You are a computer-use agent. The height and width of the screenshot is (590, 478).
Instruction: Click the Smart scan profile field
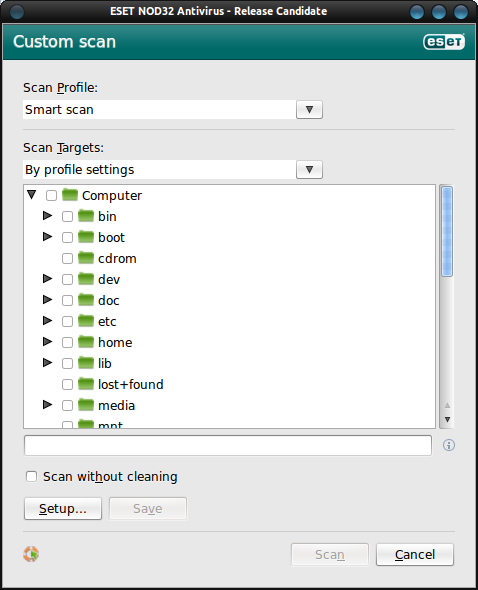[160, 109]
